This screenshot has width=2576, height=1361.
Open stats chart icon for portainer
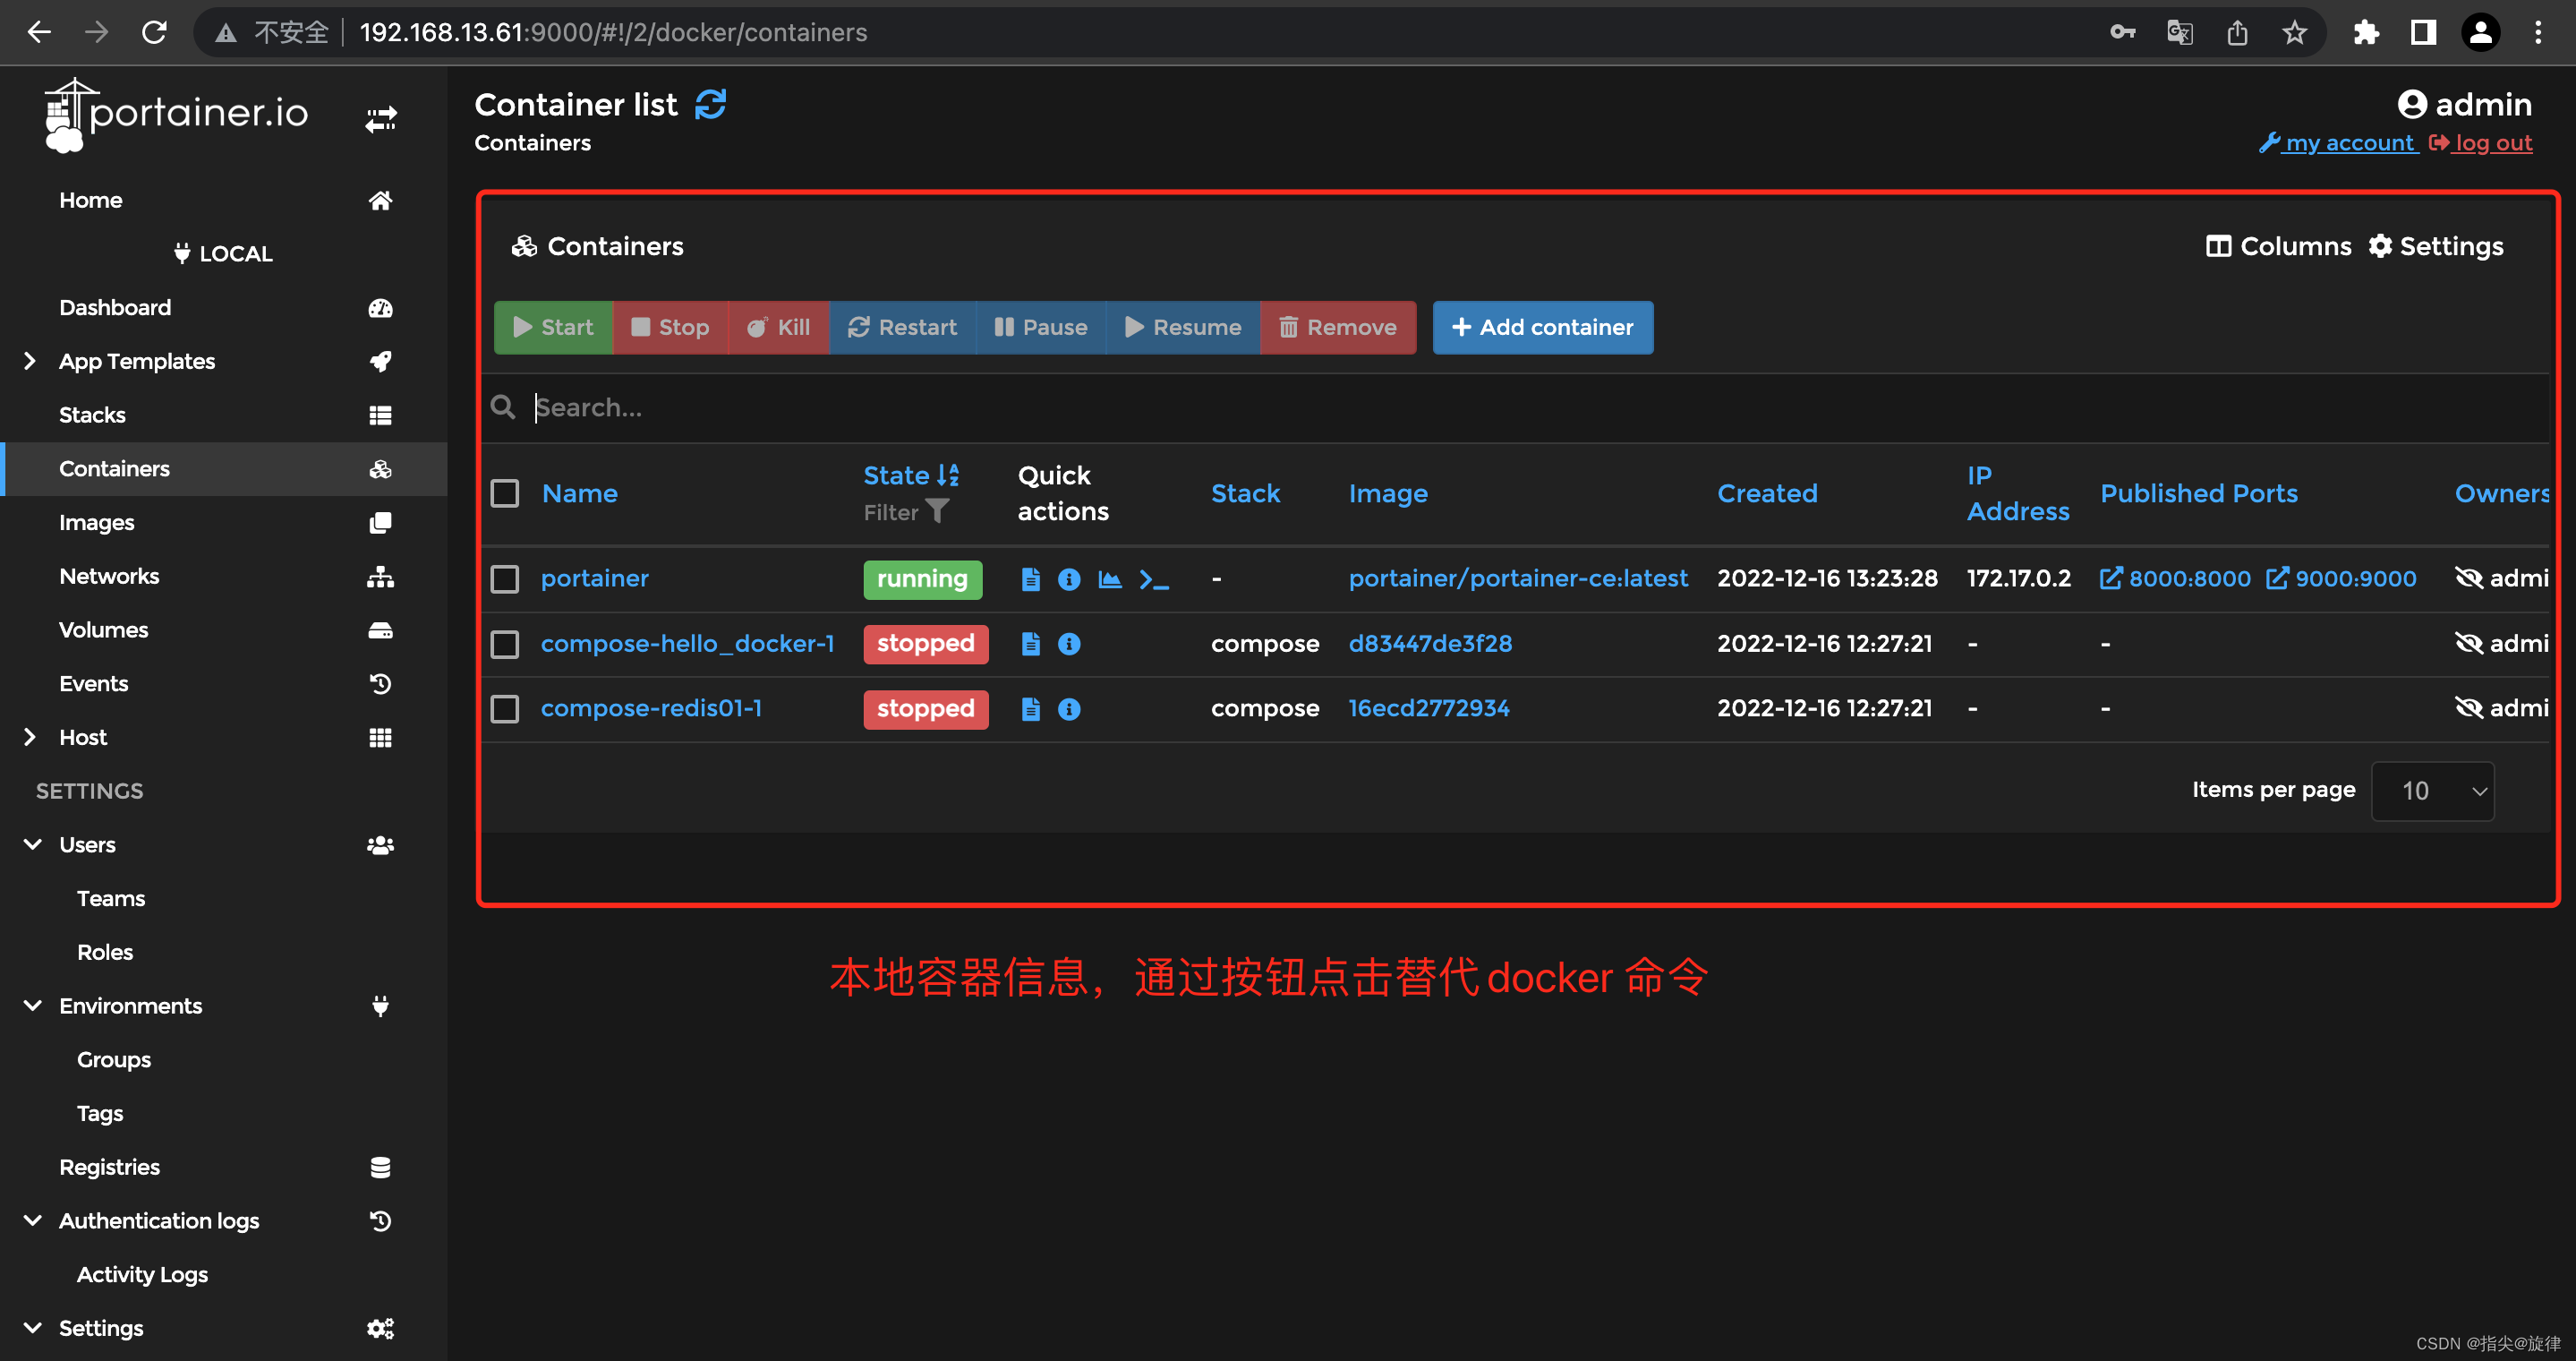[x=1109, y=579]
